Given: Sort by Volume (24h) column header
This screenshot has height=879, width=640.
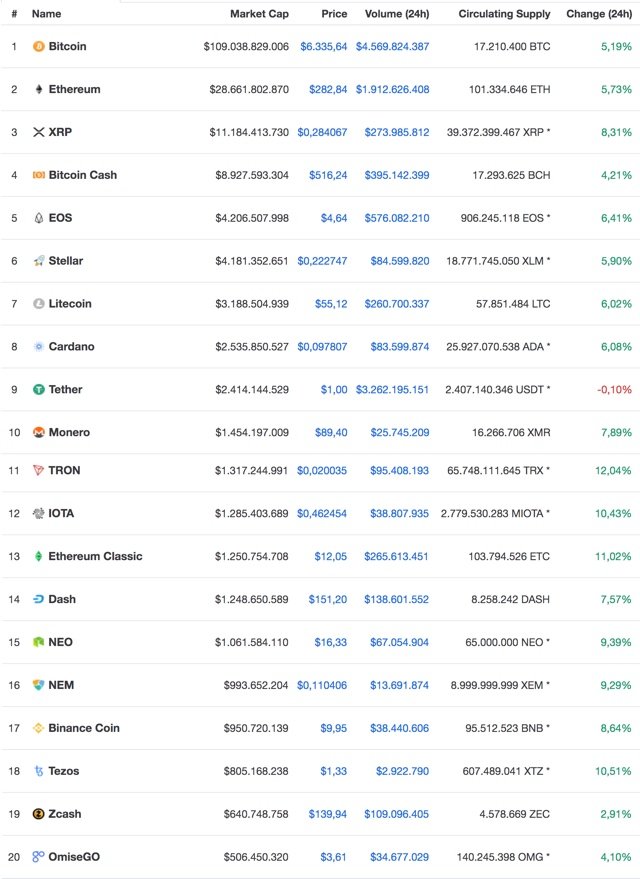Looking at the screenshot, I should (x=397, y=14).
